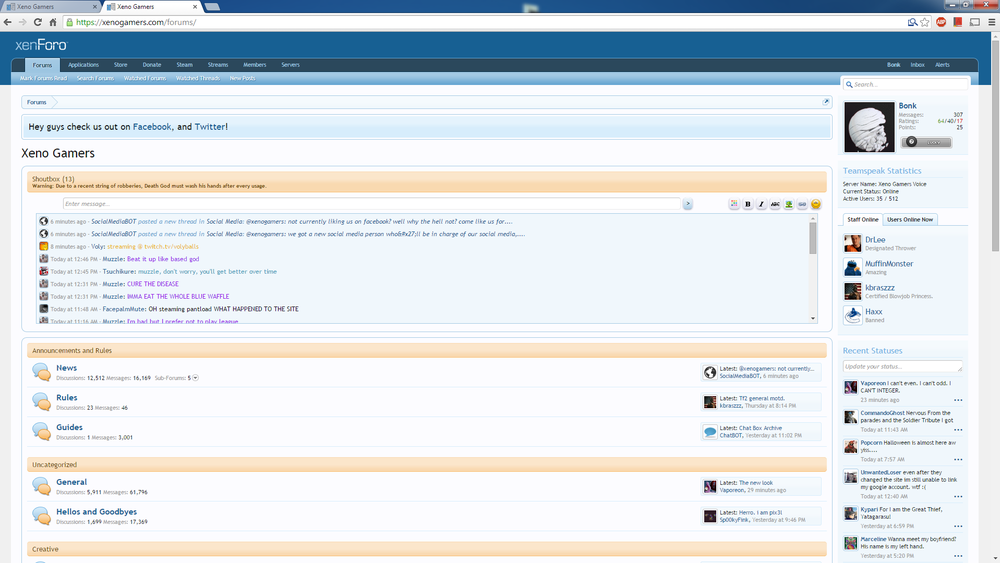
Task: Open the Hellos and Goodbyes forum
Action: pyautogui.click(x=96, y=511)
